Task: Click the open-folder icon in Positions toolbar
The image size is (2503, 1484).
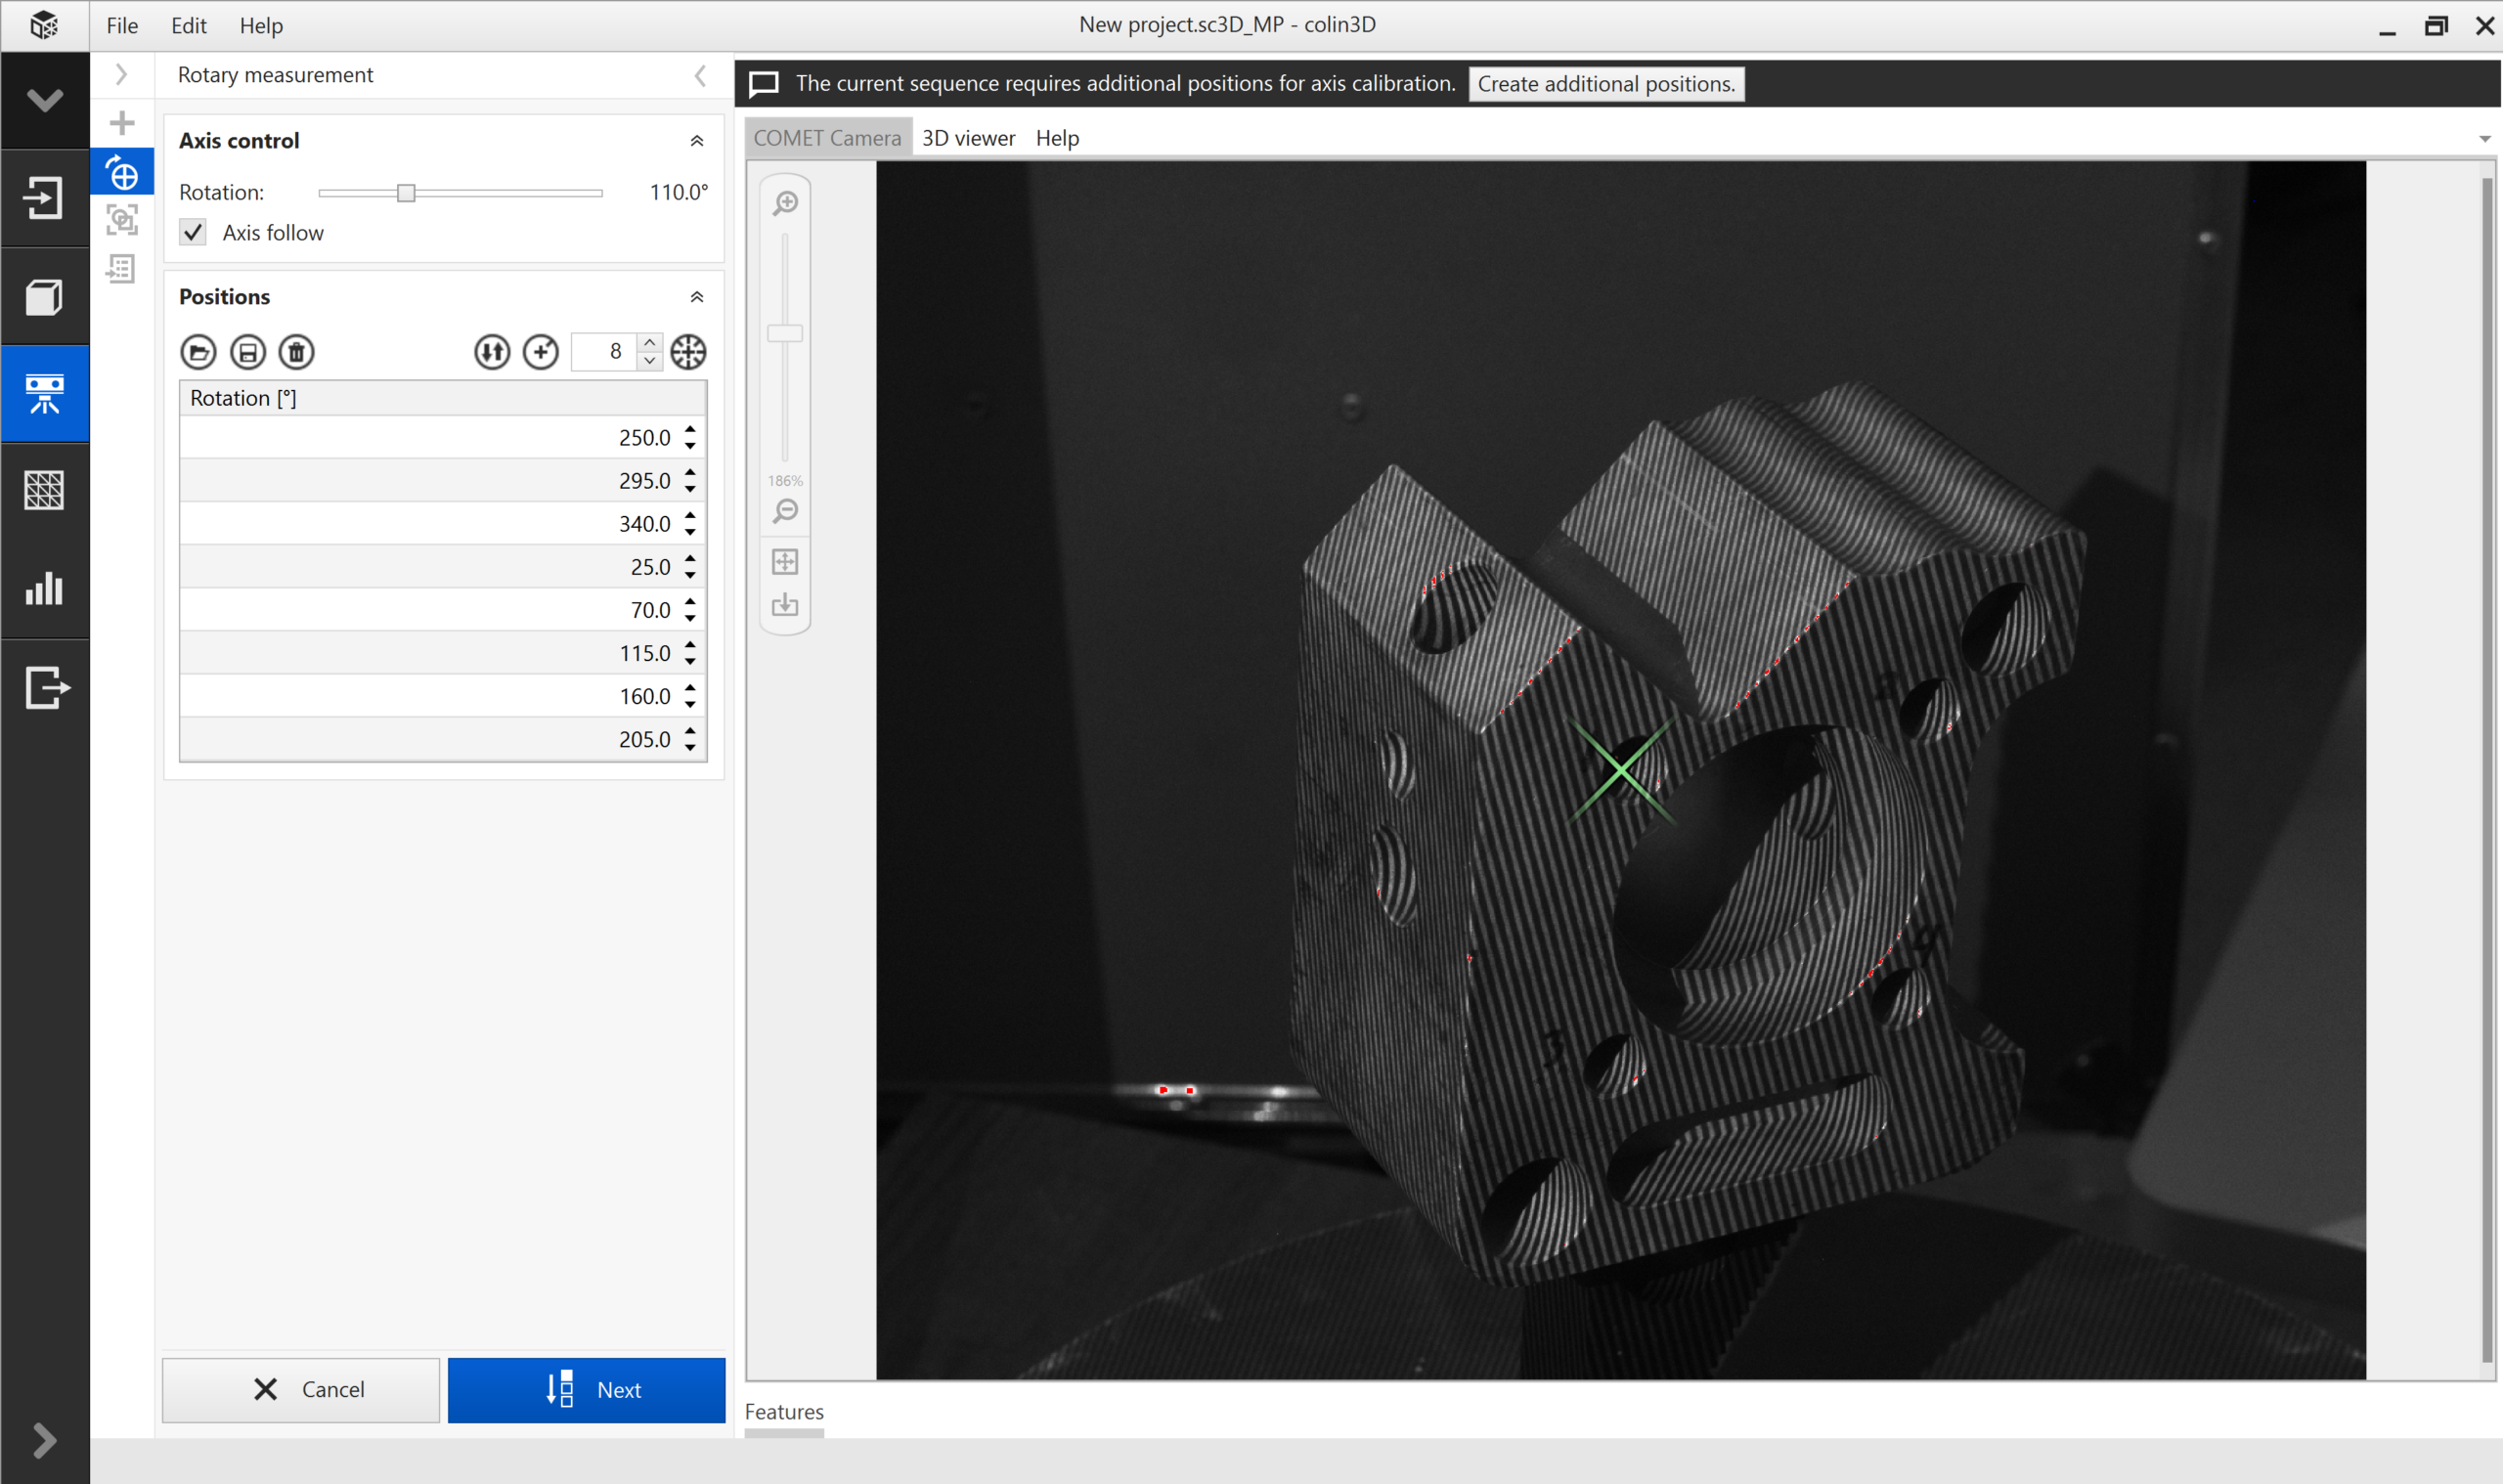Action: click(198, 352)
